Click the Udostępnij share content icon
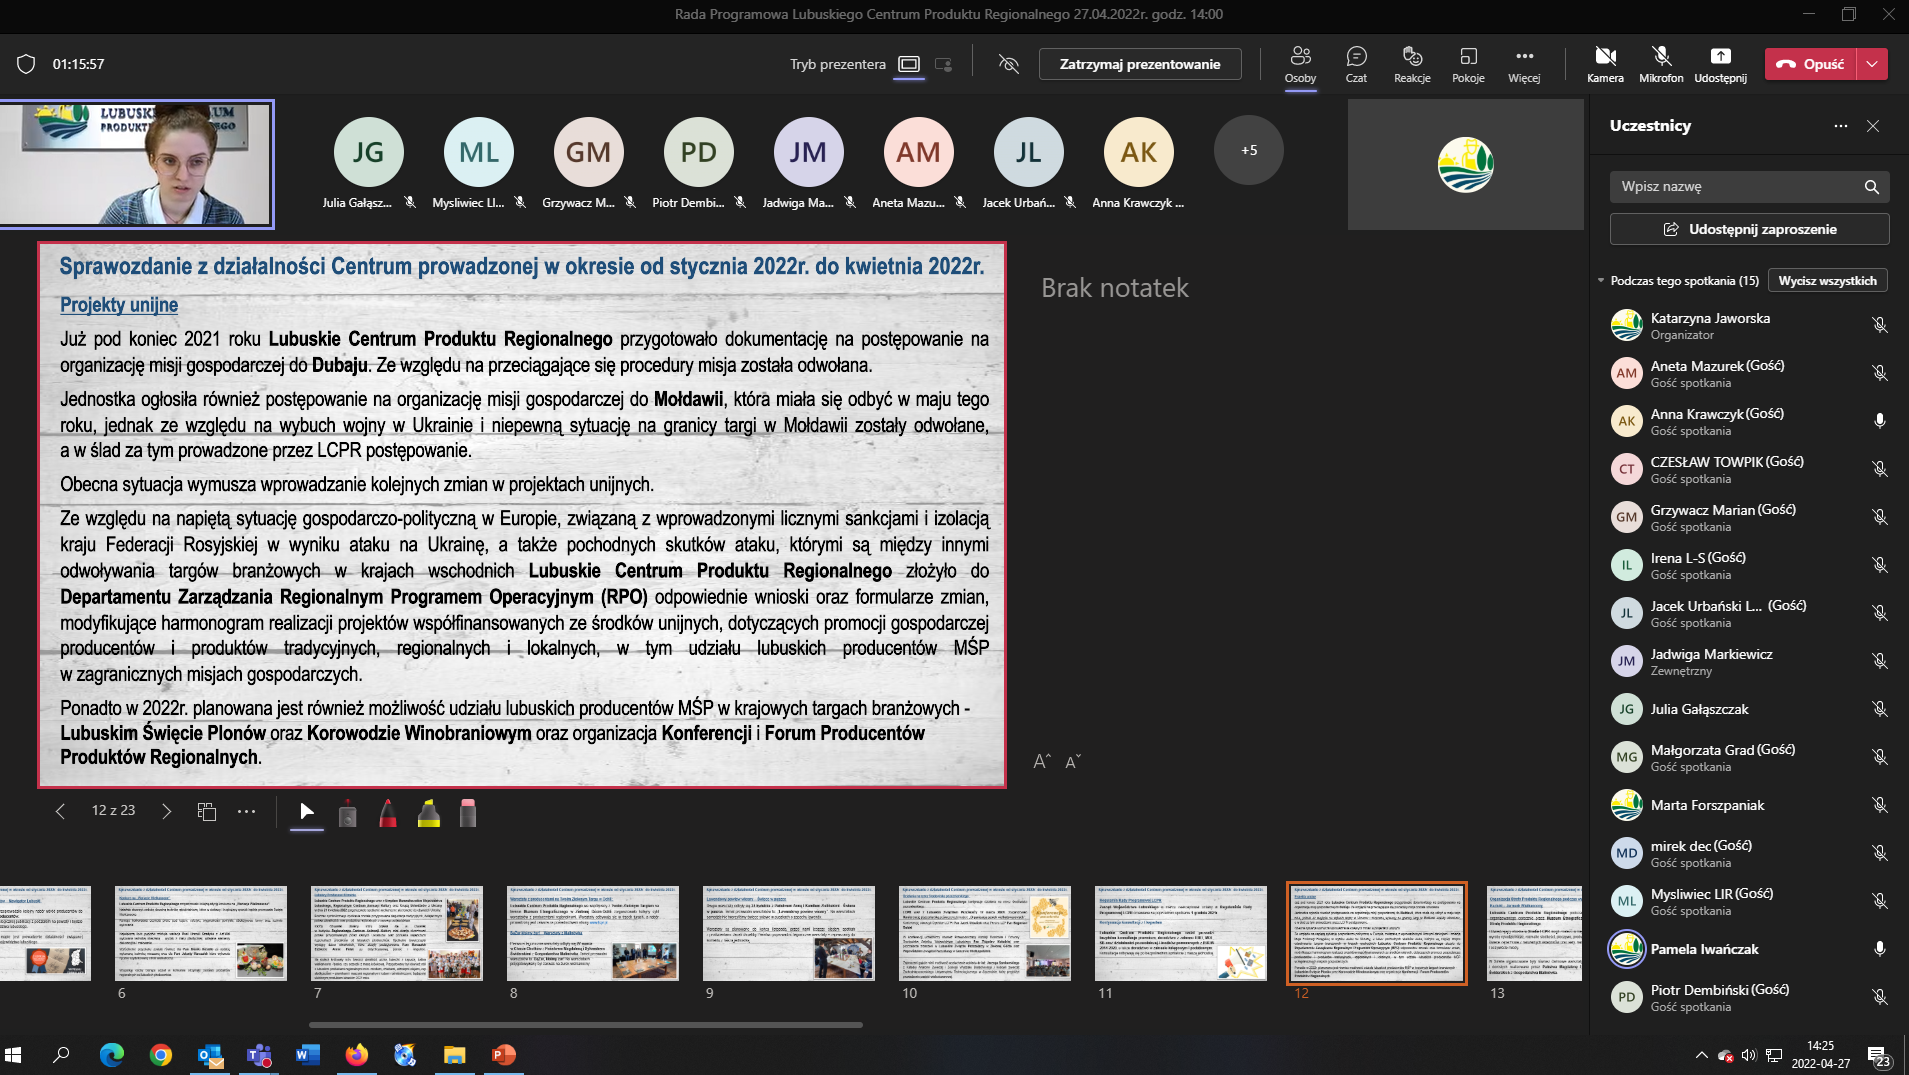1909x1075 pixels. (x=1720, y=64)
